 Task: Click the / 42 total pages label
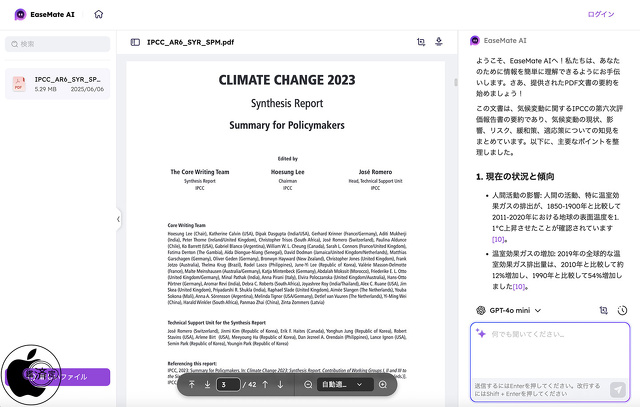[x=250, y=385]
